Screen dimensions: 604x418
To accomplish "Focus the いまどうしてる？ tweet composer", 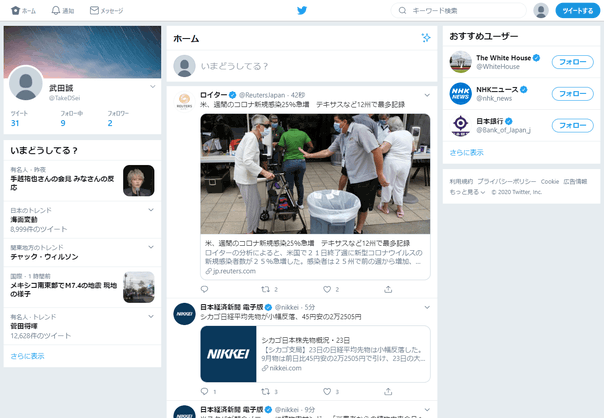I will coord(315,66).
